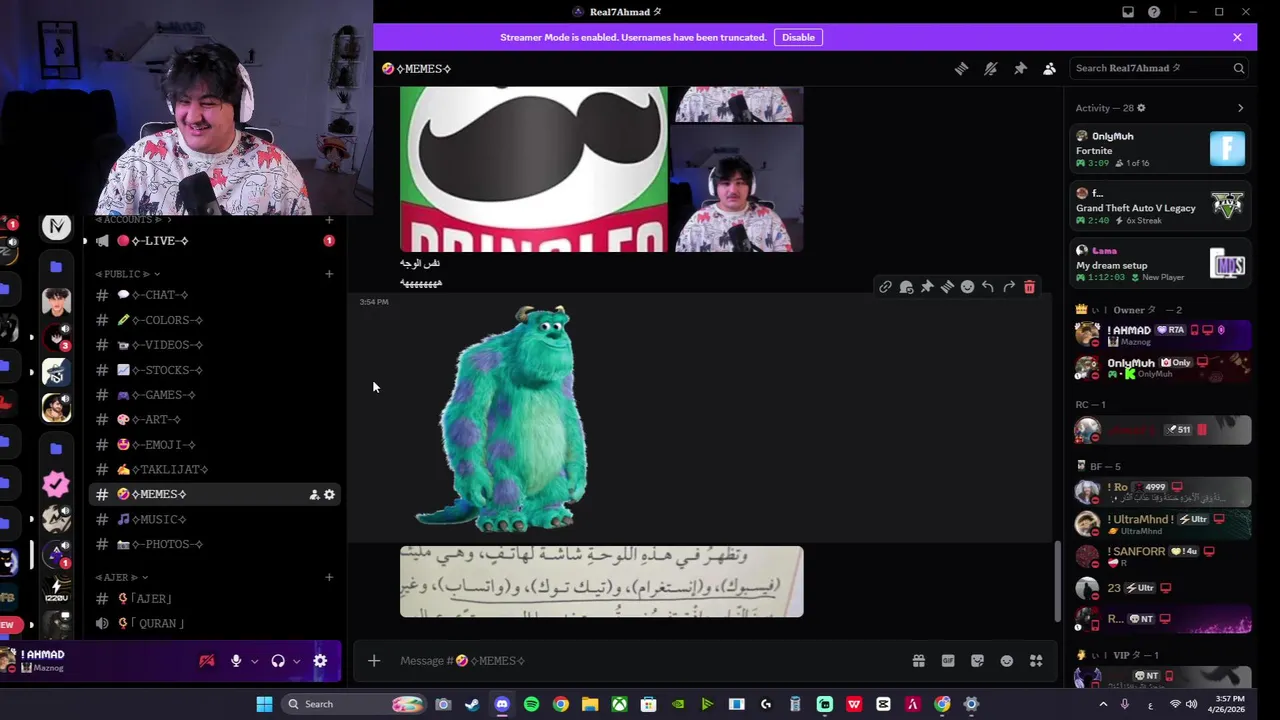
Task: Toggle the member list icon
Action: coord(1049,68)
